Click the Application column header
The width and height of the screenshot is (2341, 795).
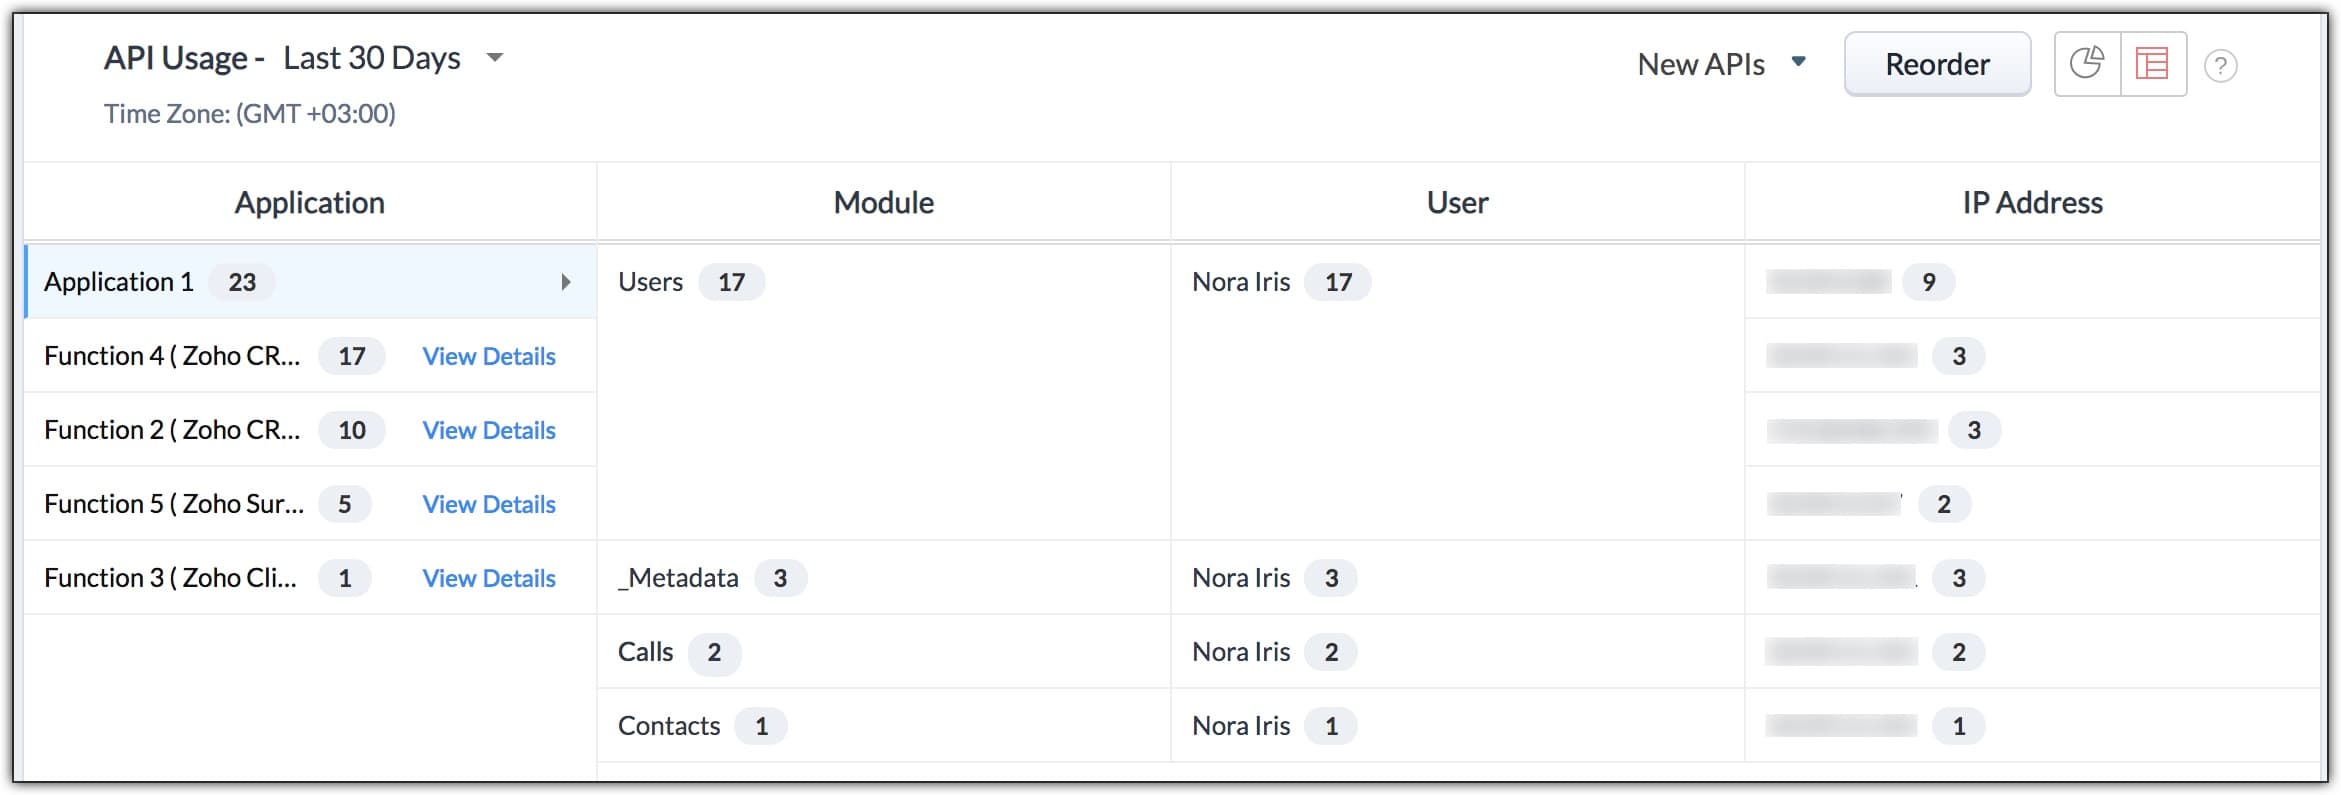pos(309,203)
